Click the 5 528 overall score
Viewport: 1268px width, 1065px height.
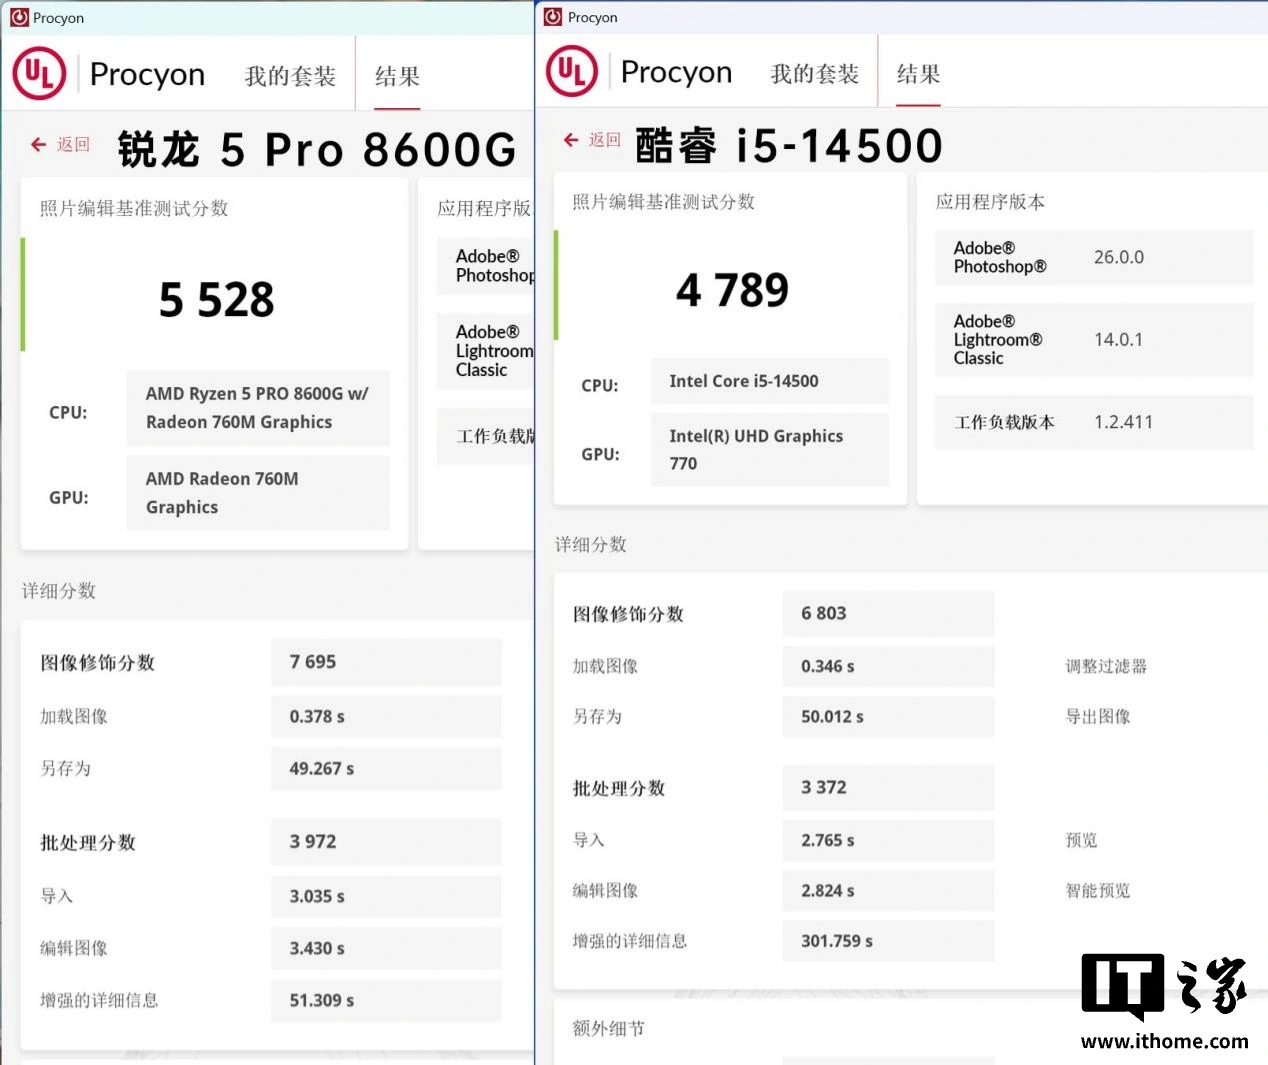(217, 300)
